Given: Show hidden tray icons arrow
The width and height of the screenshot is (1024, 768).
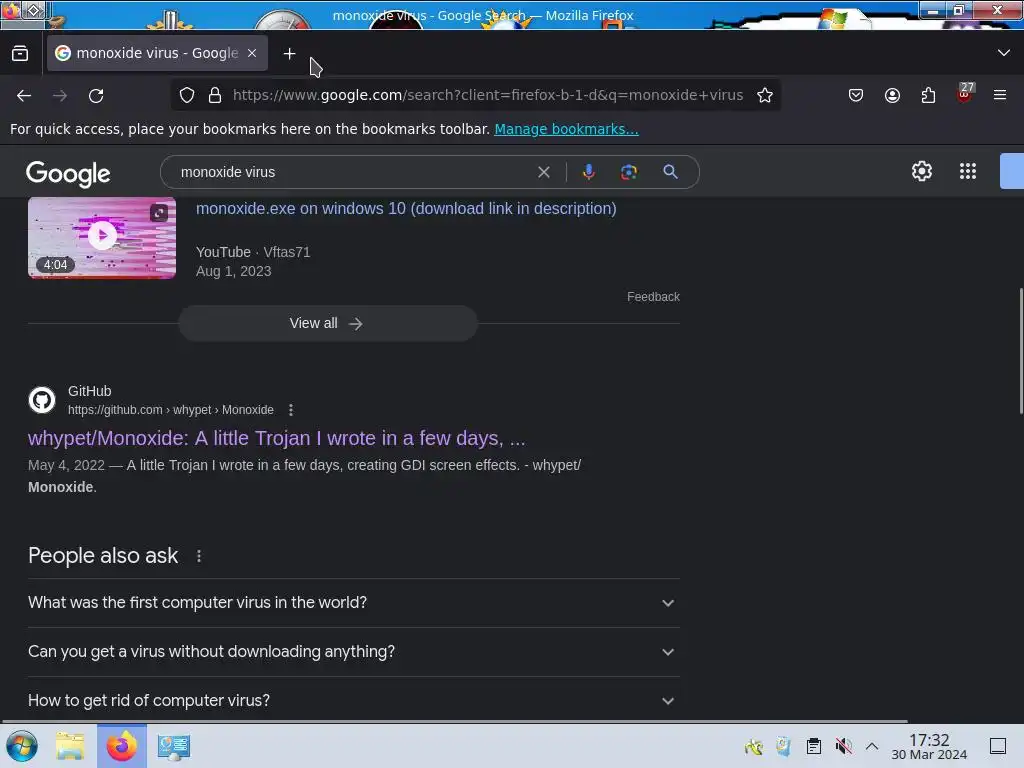Looking at the screenshot, I should [872, 746].
